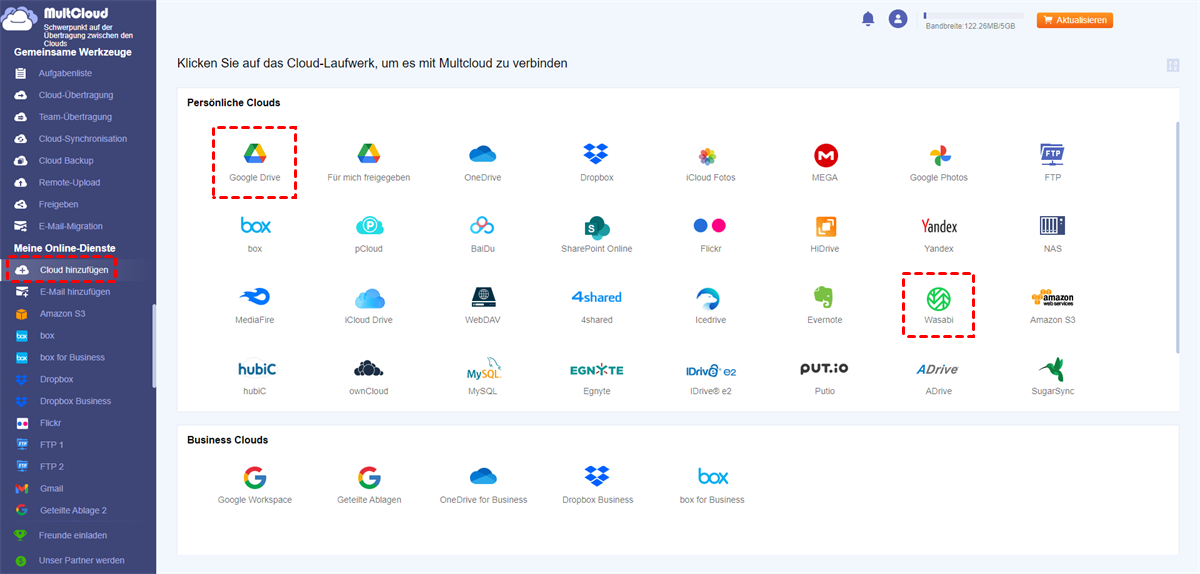Click the Flickr cloud icon
The width and height of the screenshot is (1200, 574).
[x=710, y=226]
